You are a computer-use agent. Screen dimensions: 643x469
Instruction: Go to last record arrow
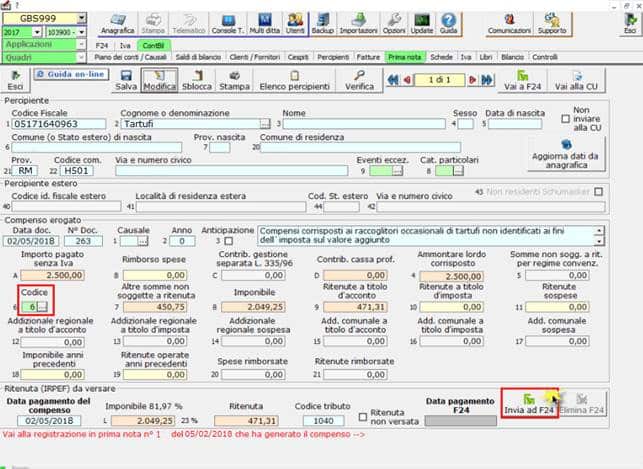click(x=487, y=80)
